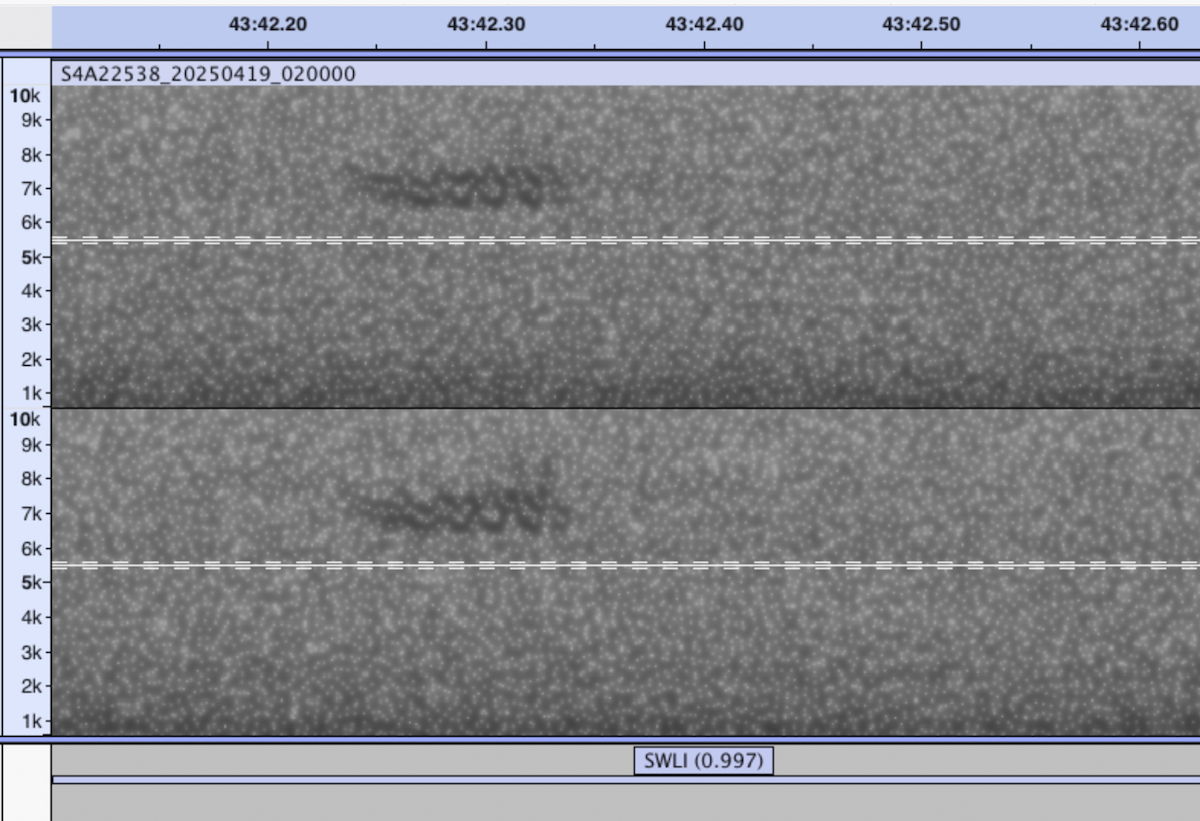Click the divider between the two channels
The height and width of the screenshot is (821, 1200).
[x=620, y=408]
